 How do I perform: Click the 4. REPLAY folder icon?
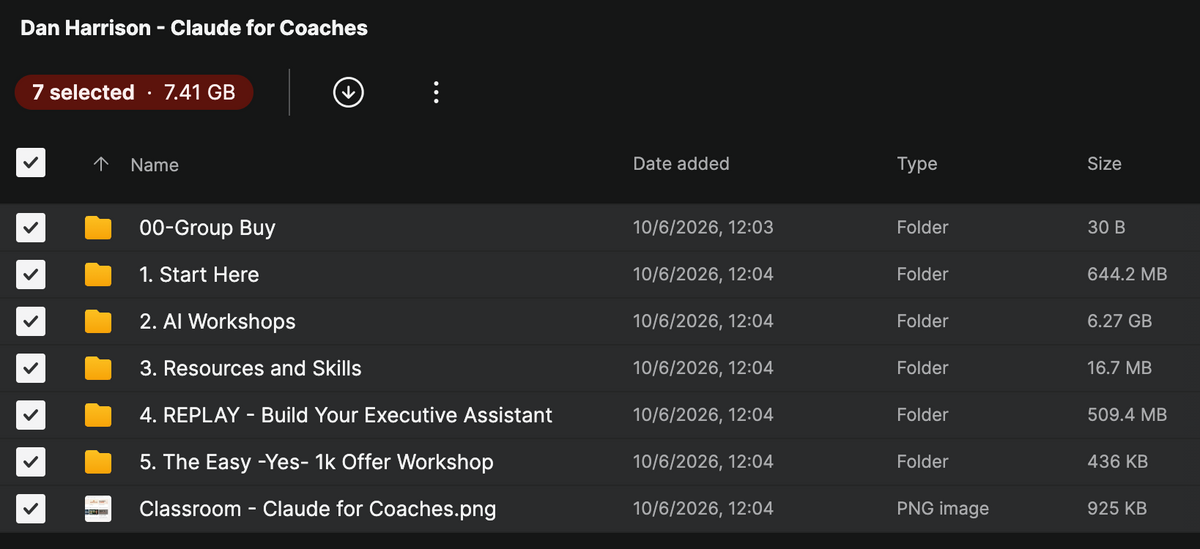(x=98, y=415)
